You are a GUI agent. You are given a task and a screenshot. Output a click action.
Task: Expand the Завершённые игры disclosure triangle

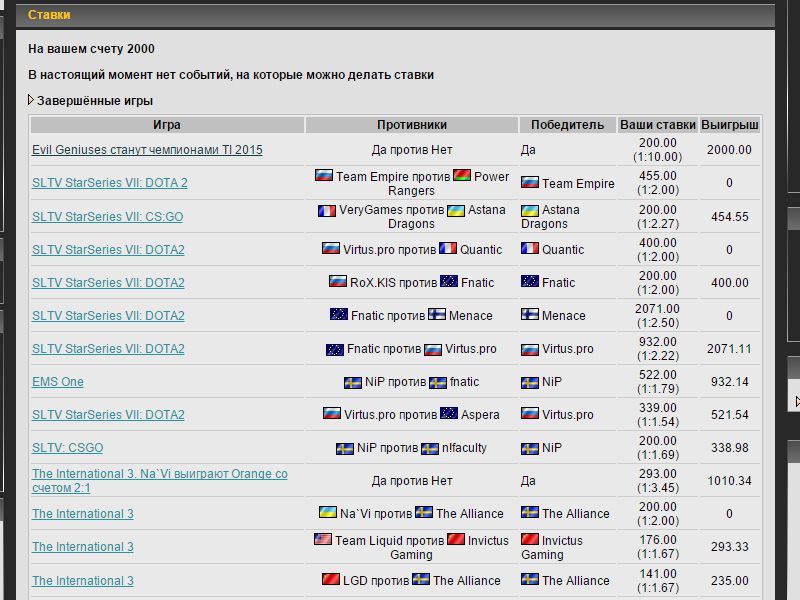pyautogui.click(x=31, y=100)
